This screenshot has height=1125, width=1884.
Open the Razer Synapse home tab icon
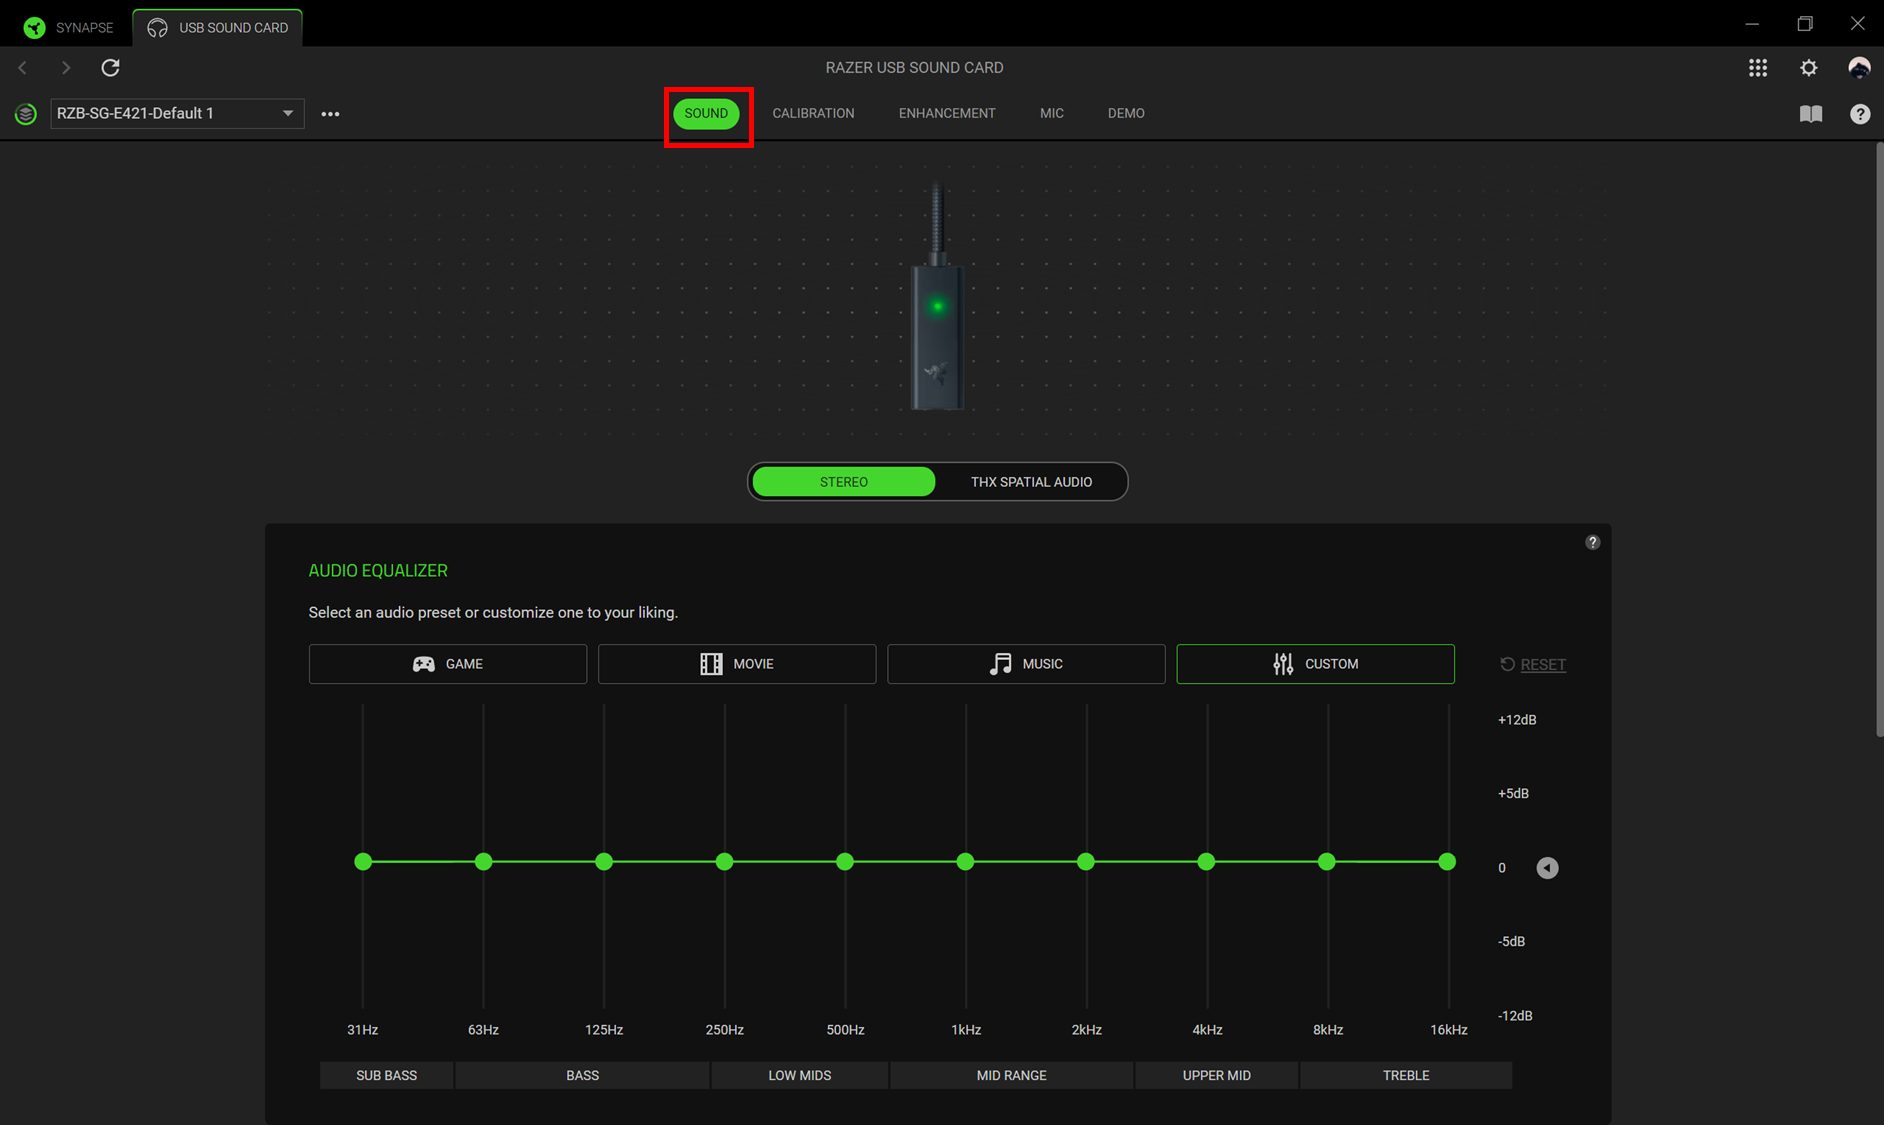[x=34, y=27]
